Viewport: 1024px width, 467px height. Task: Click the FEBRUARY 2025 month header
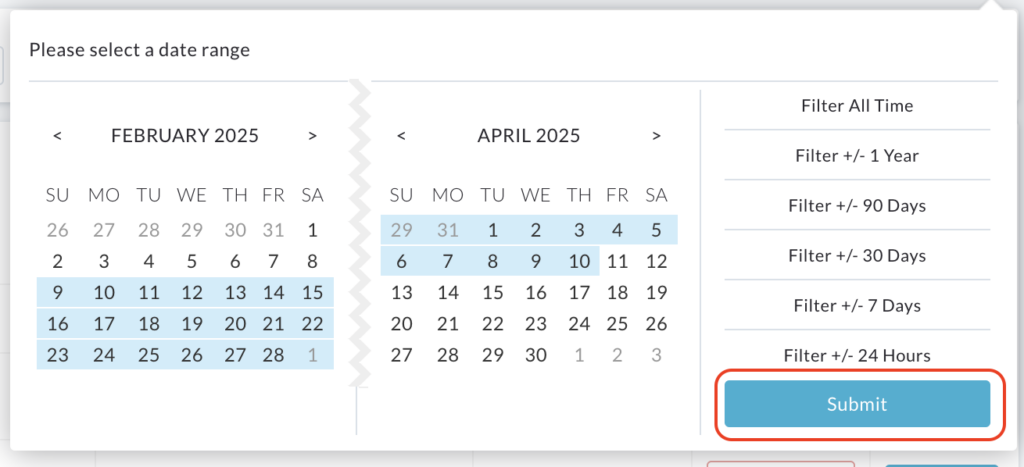click(x=185, y=136)
